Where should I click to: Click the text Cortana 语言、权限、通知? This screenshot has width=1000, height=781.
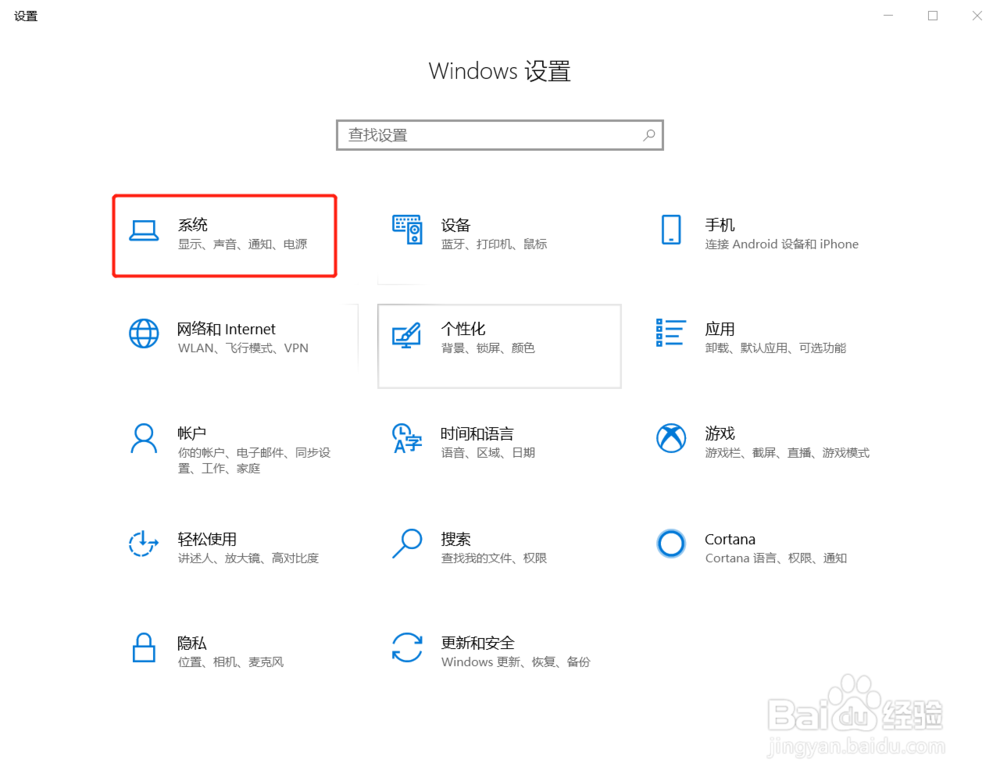pos(776,558)
